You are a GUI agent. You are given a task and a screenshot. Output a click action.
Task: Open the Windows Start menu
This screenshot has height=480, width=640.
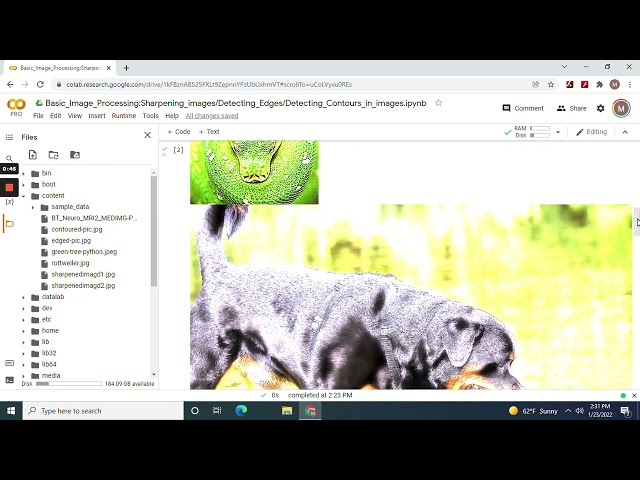11,411
